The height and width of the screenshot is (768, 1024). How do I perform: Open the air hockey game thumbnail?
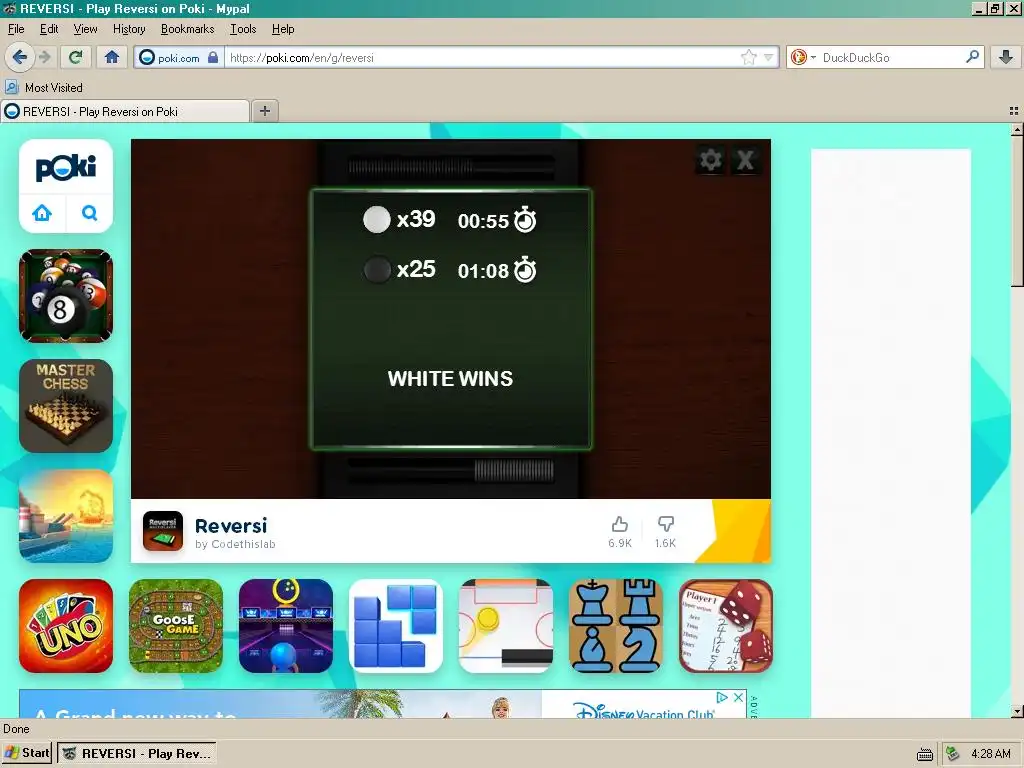click(506, 626)
